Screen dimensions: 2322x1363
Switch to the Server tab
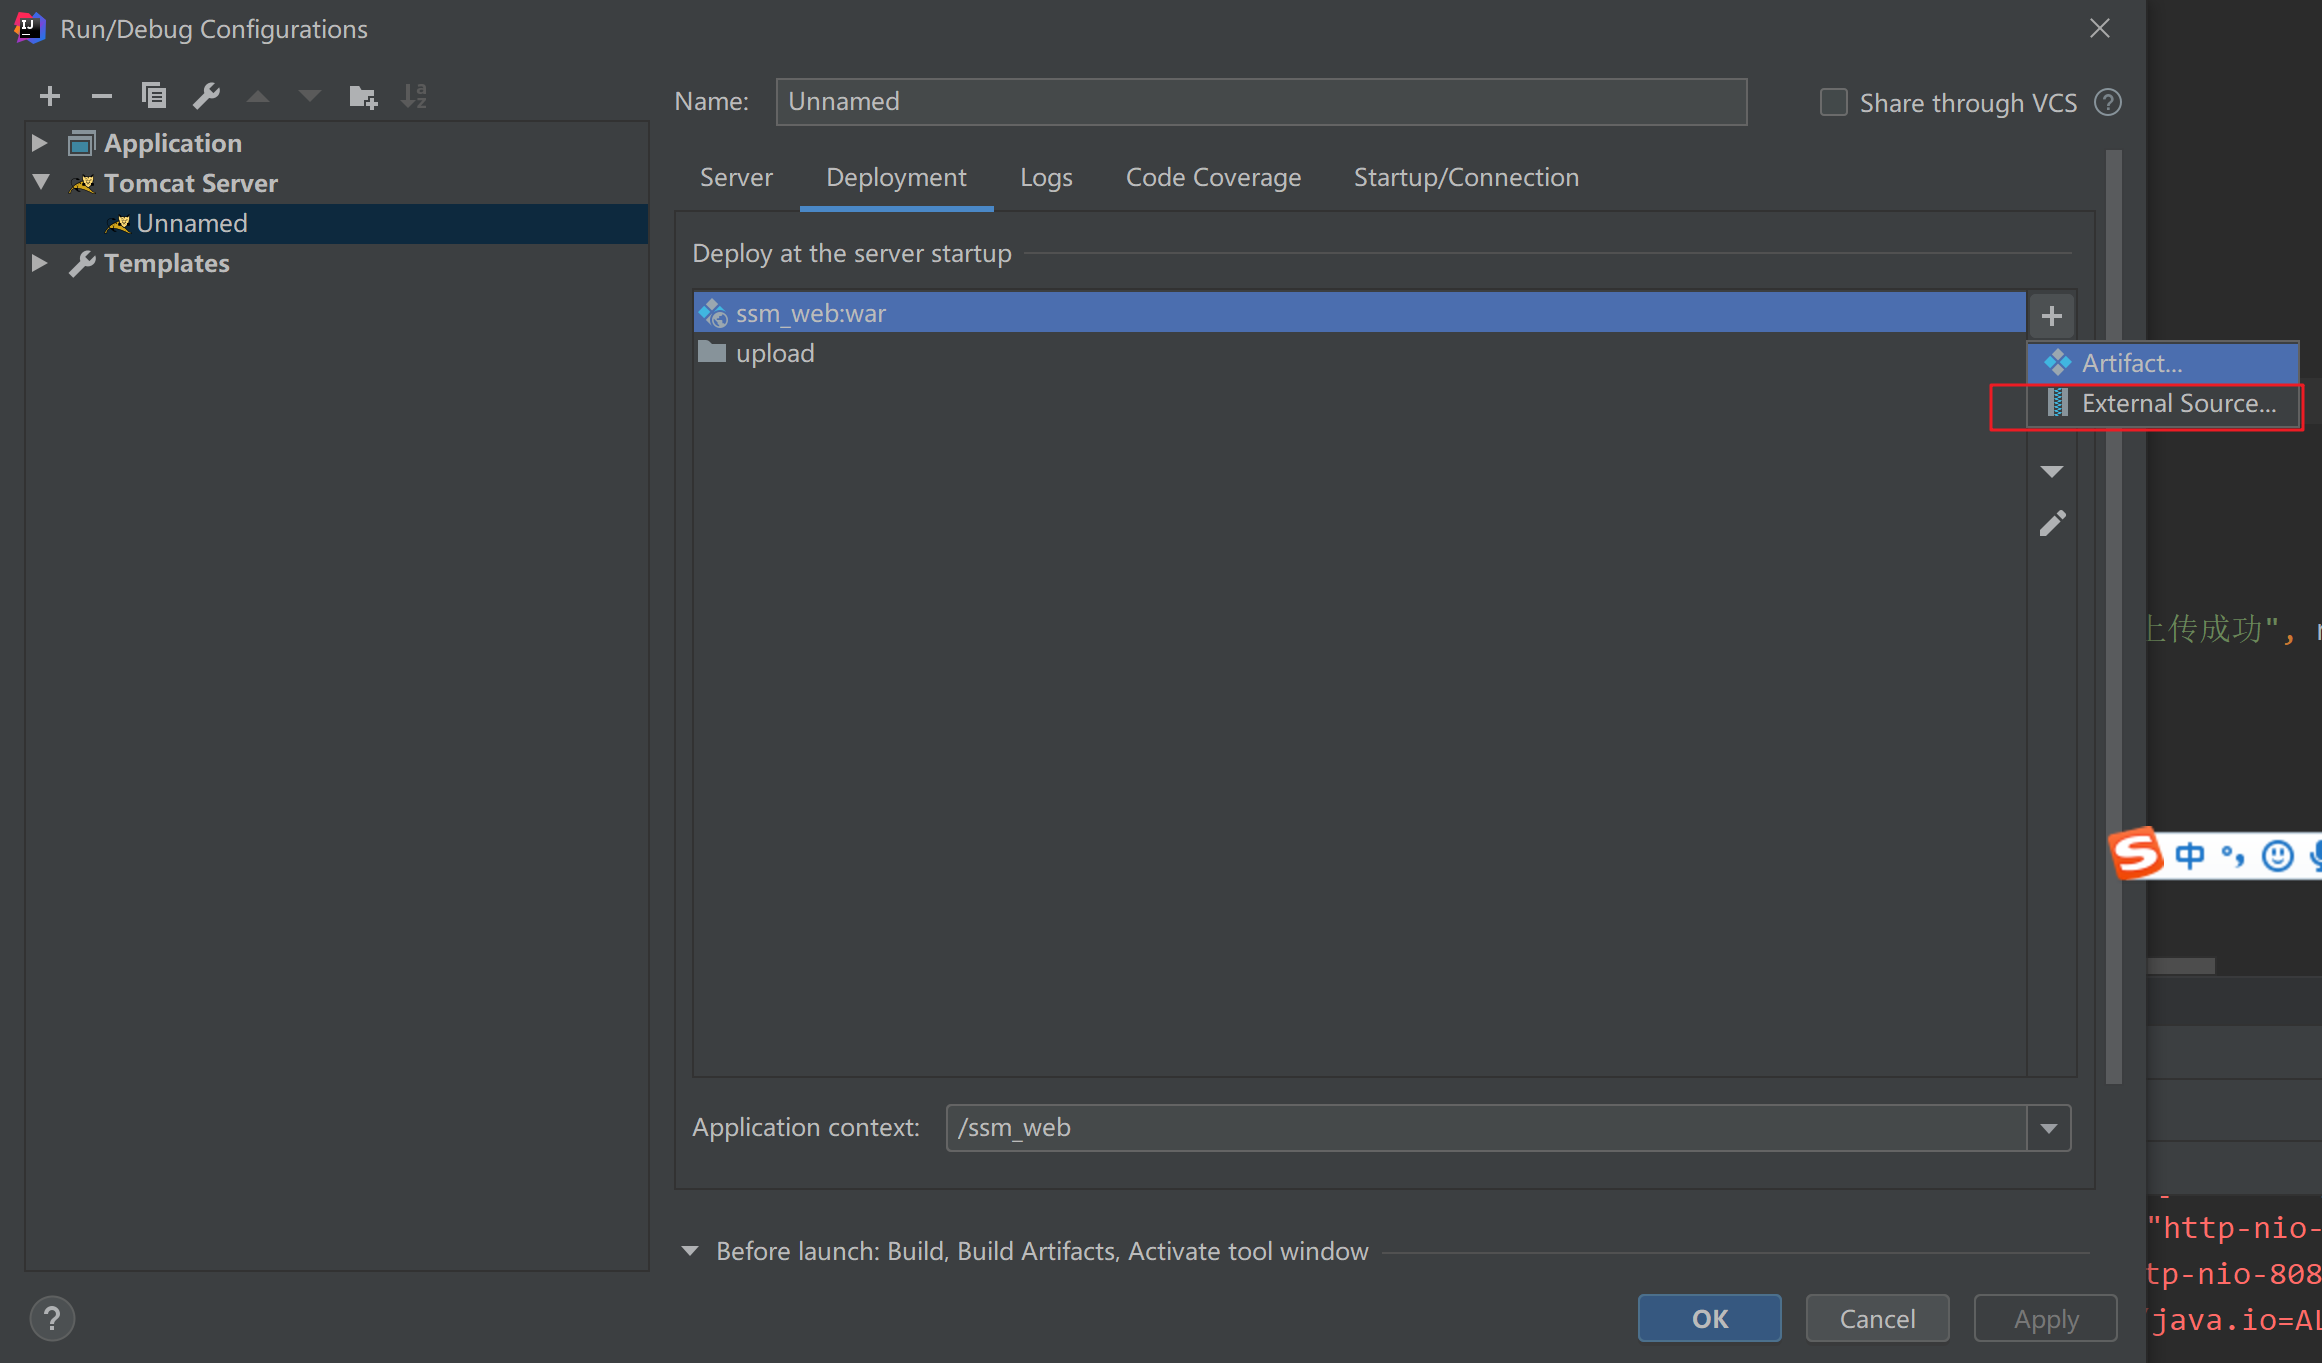coord(736,178)
